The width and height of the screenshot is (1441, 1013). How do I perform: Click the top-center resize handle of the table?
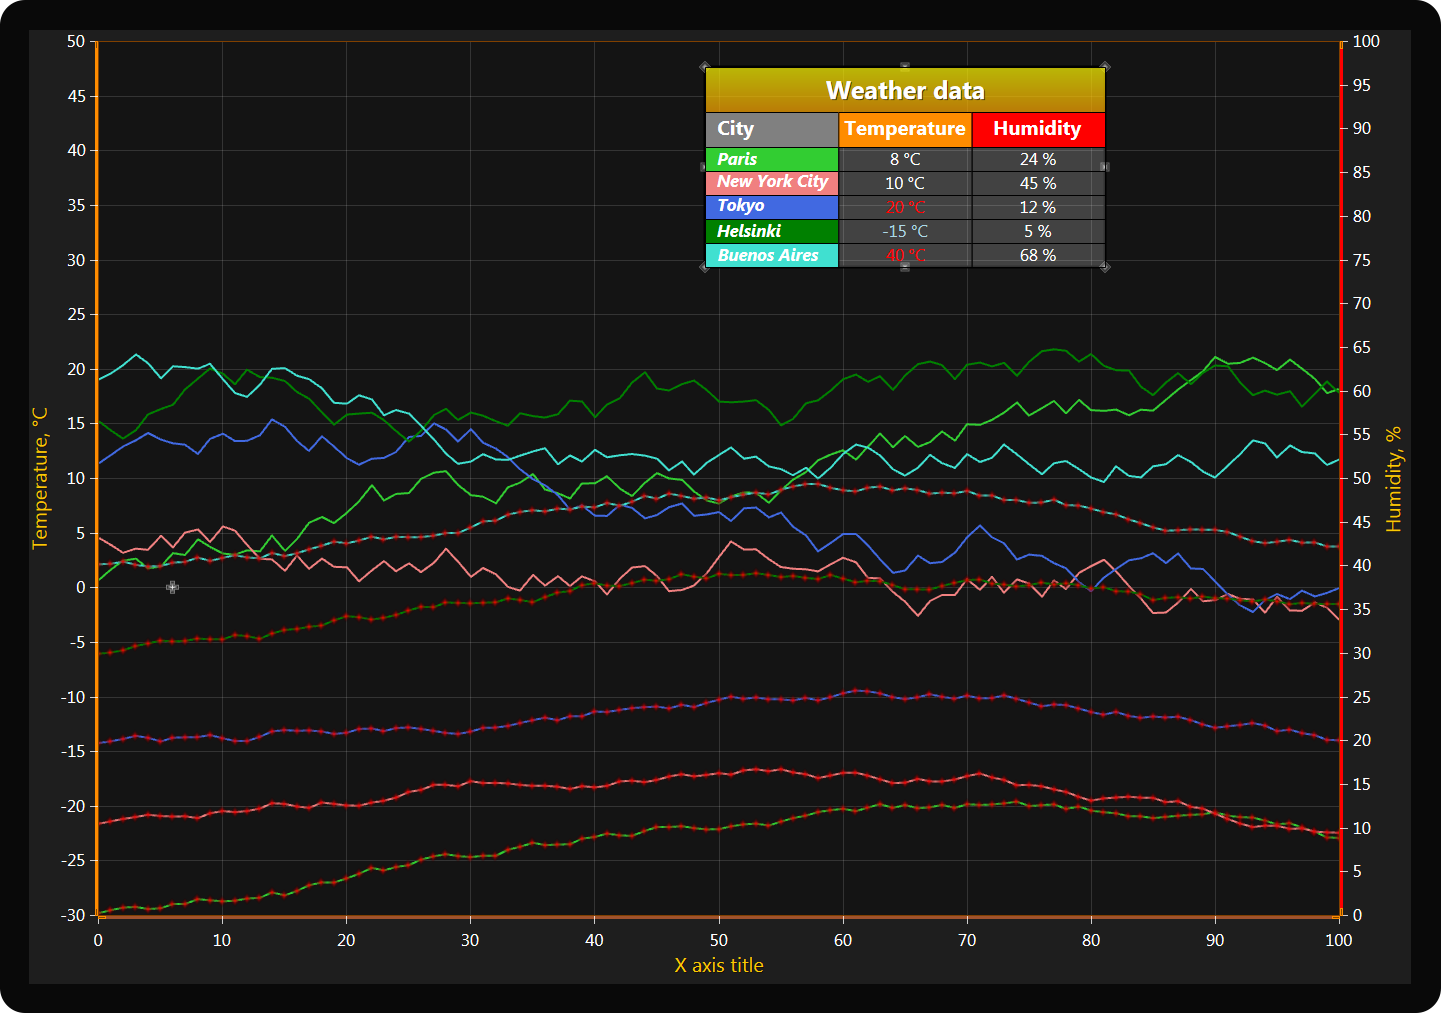point(905,67)
